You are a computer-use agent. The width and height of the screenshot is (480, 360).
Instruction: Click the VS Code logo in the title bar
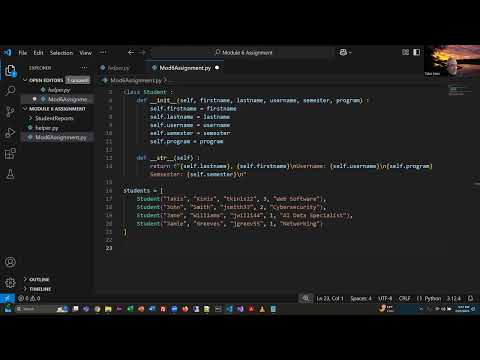tap(7, 52)
